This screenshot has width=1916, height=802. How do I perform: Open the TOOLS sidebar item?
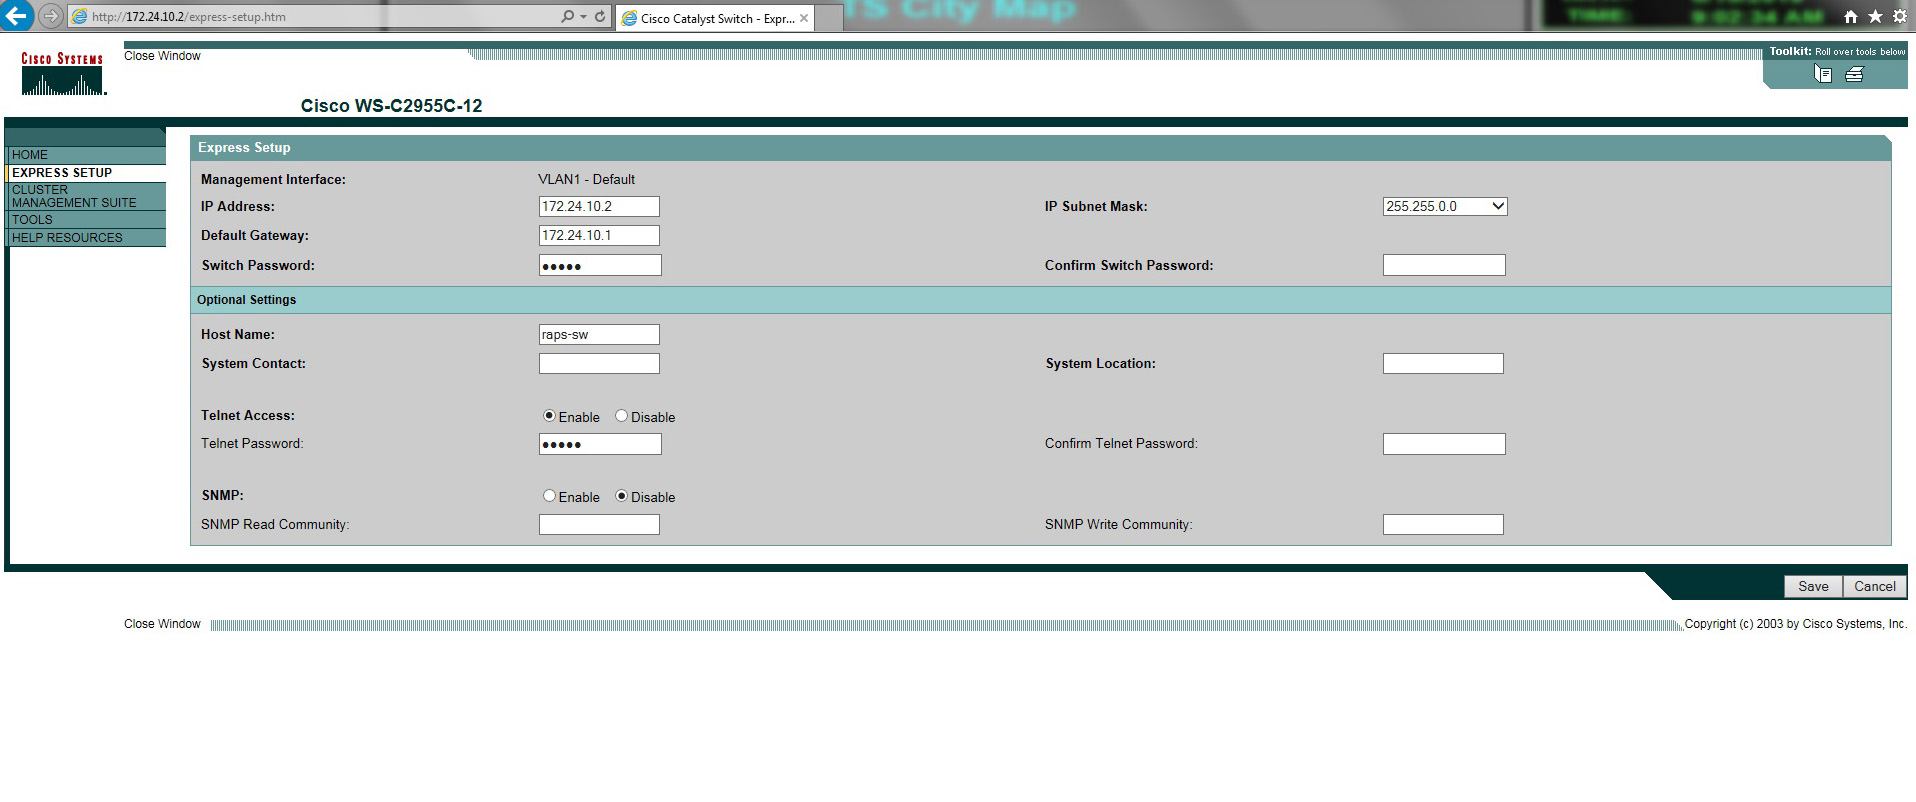pos(87,220)
